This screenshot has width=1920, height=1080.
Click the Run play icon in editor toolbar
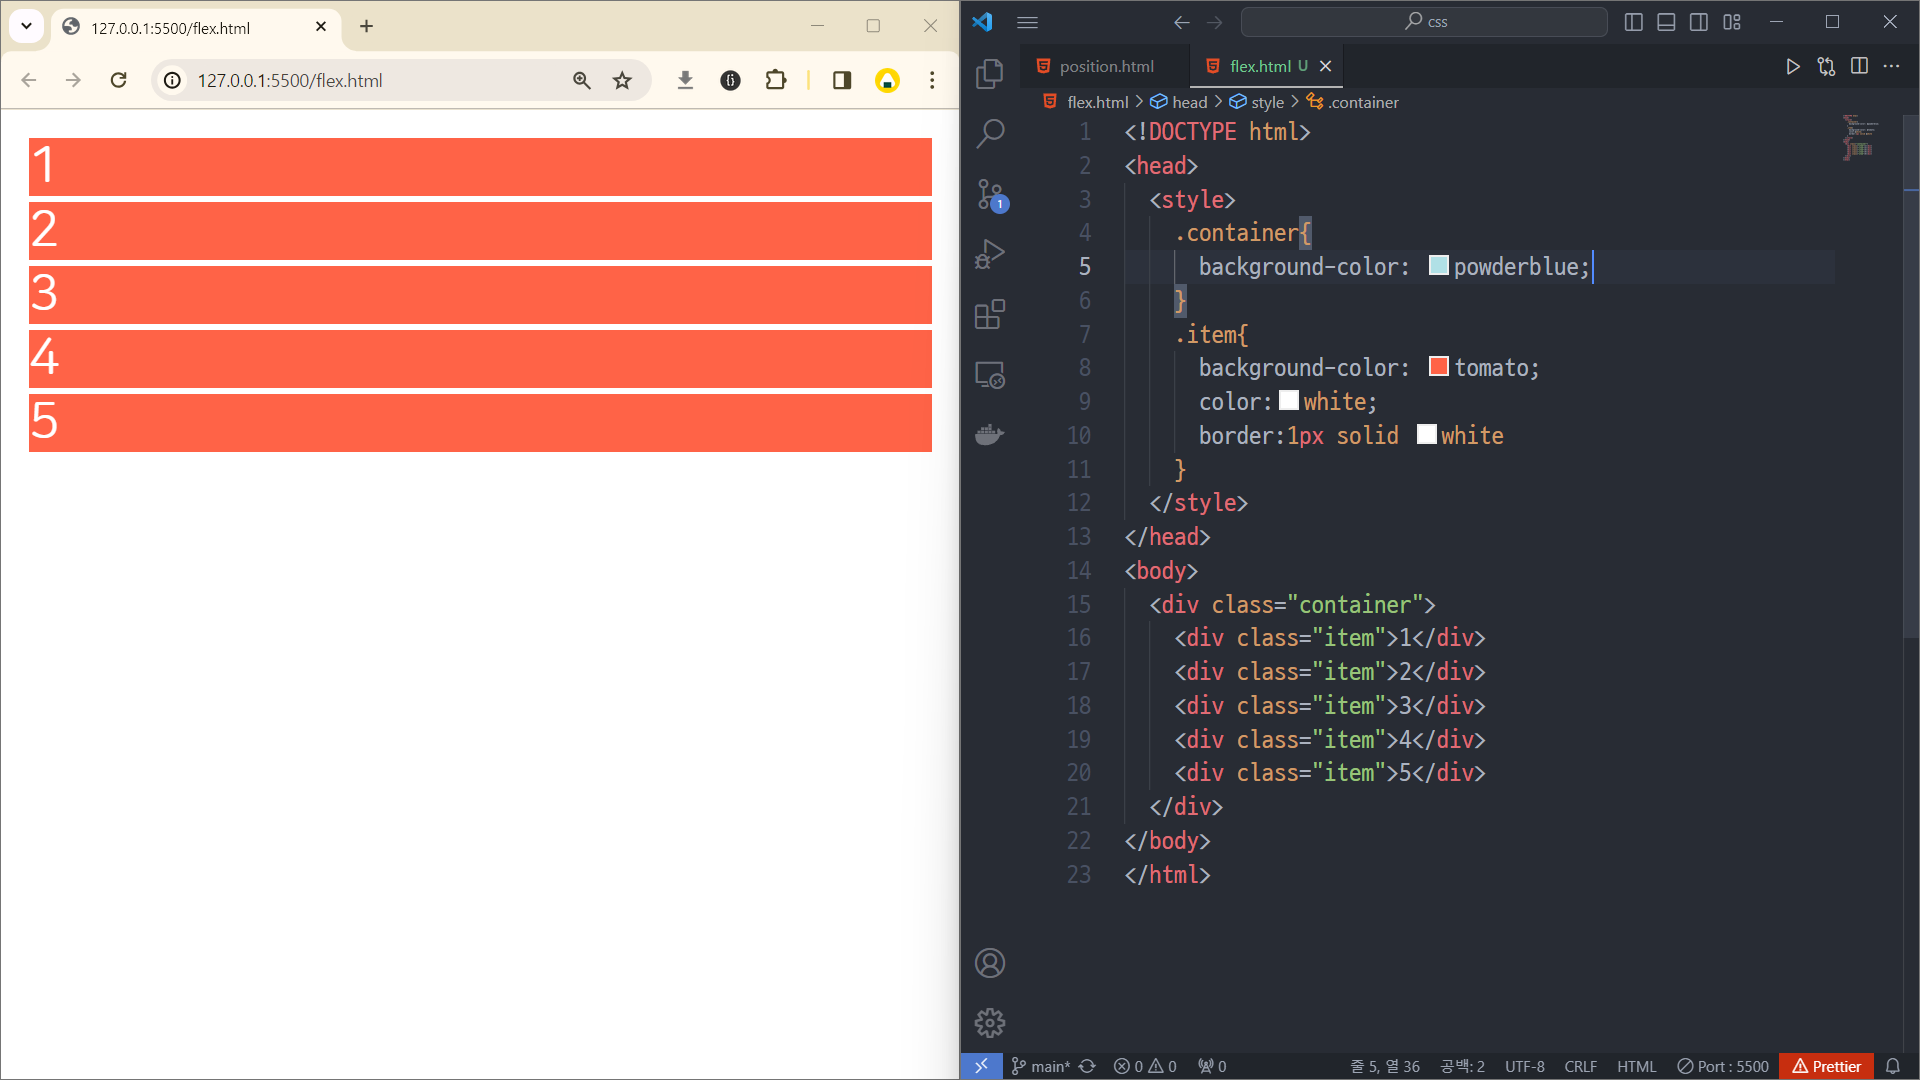tap(1792, 66)
